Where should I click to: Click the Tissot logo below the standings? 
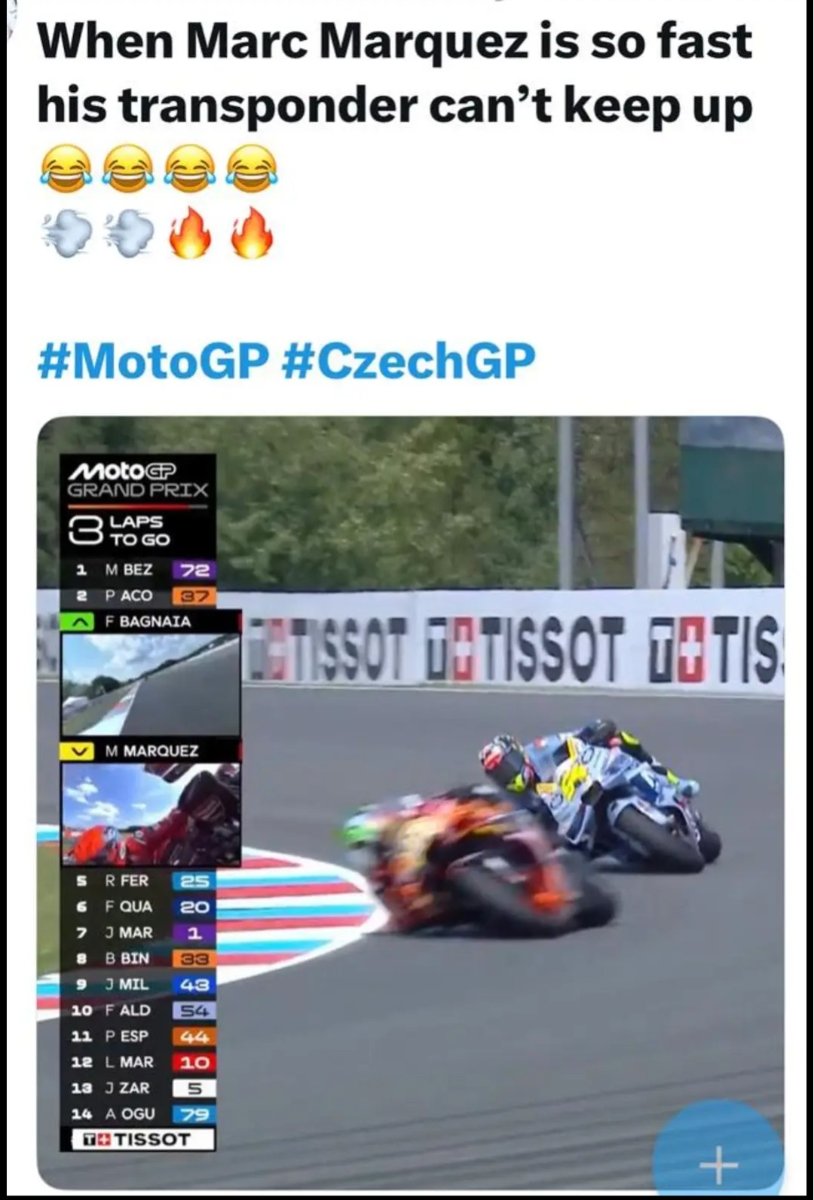[144, 1139]
